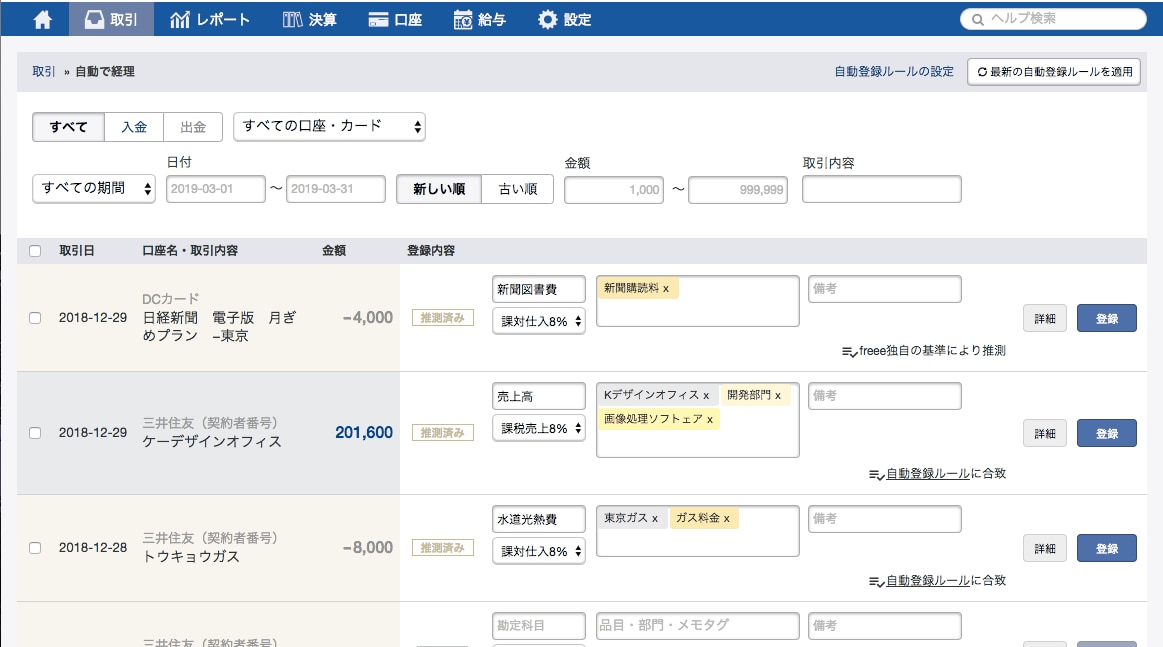Click 登録 for 日経新聞 row
Image resolution: width=1163 pixels, height=647 pixels.
[1107, 318]
